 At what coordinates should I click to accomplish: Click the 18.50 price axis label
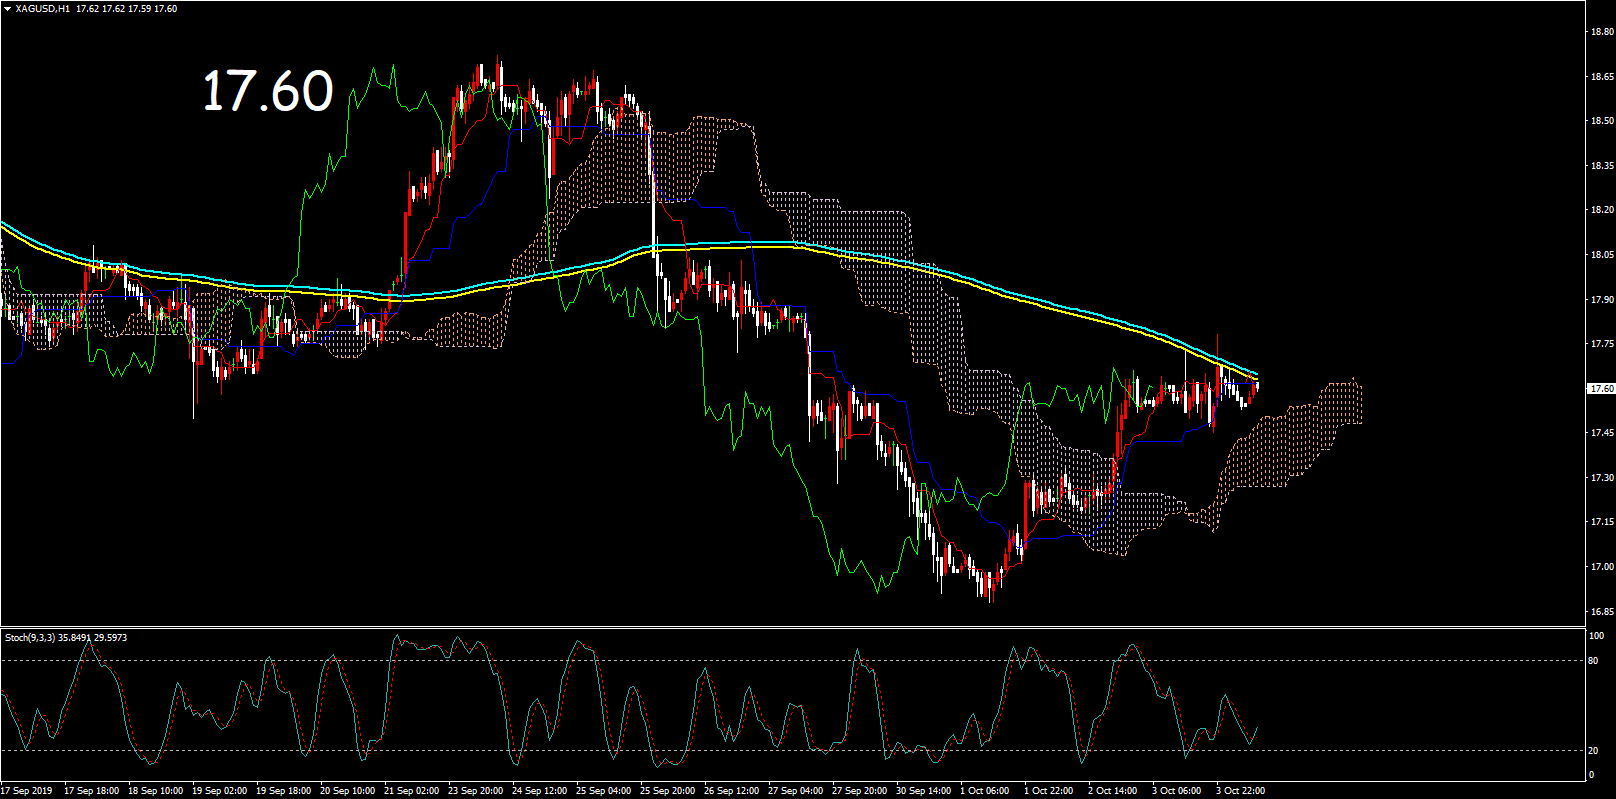[1602, 121]
